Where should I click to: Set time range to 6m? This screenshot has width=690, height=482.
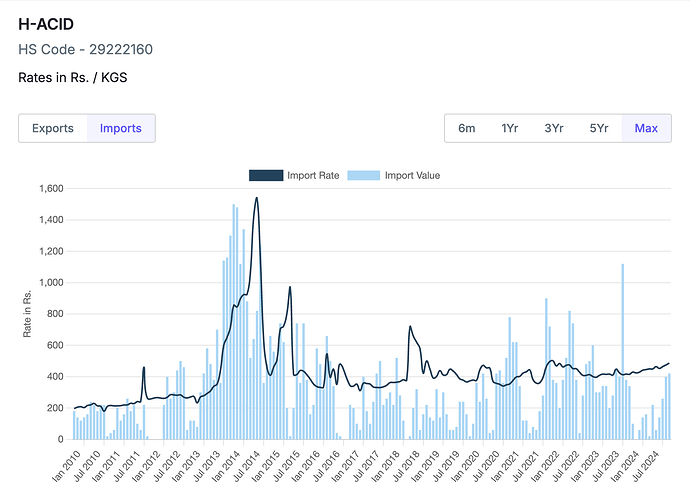coord(466,128)
